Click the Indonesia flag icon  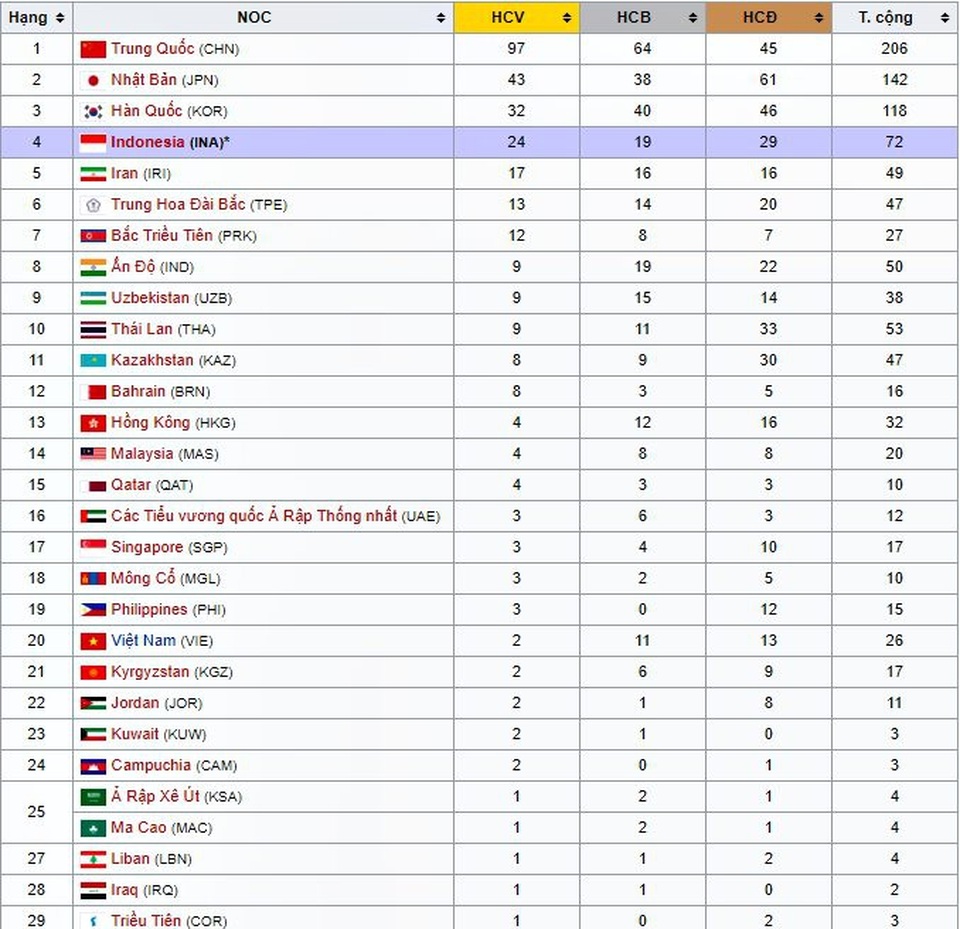(x=93, y=143)
